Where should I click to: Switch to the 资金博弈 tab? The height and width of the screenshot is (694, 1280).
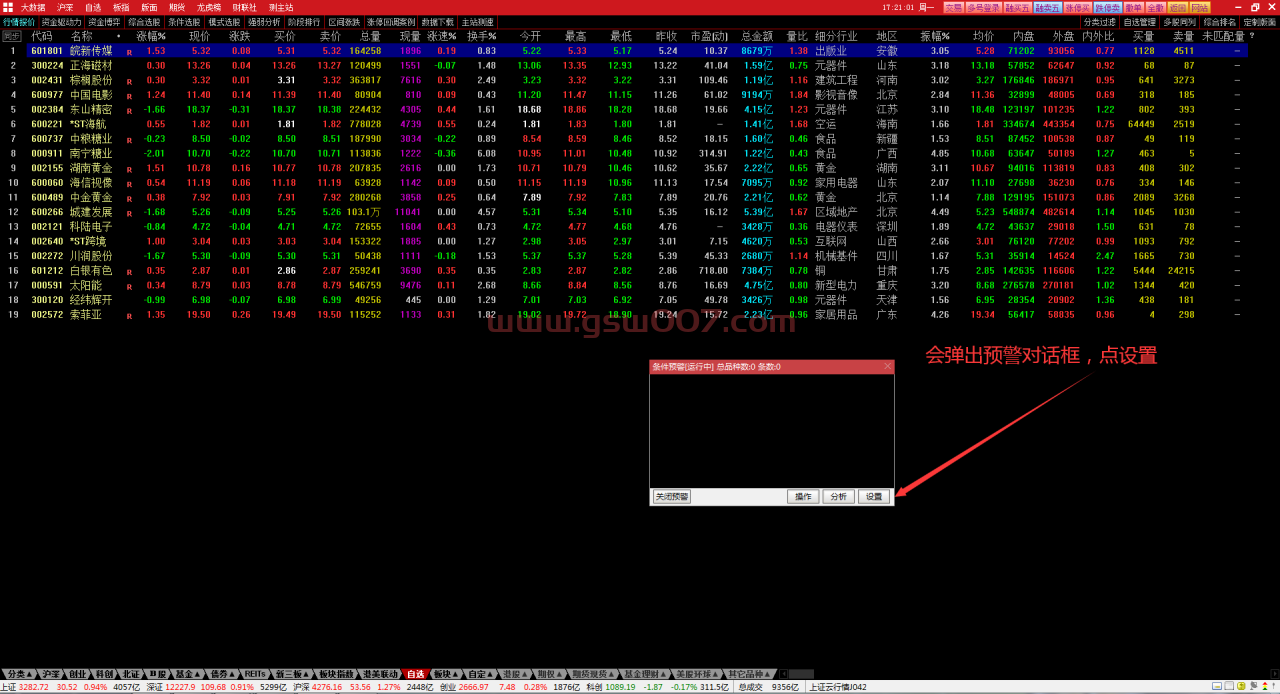[x=104, y=21]
